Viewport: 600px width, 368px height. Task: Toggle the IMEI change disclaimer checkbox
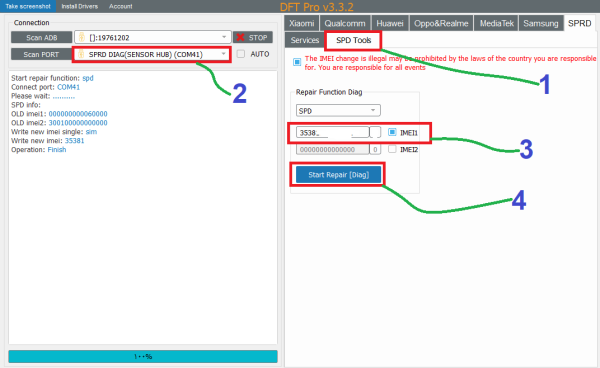(297, 62)
